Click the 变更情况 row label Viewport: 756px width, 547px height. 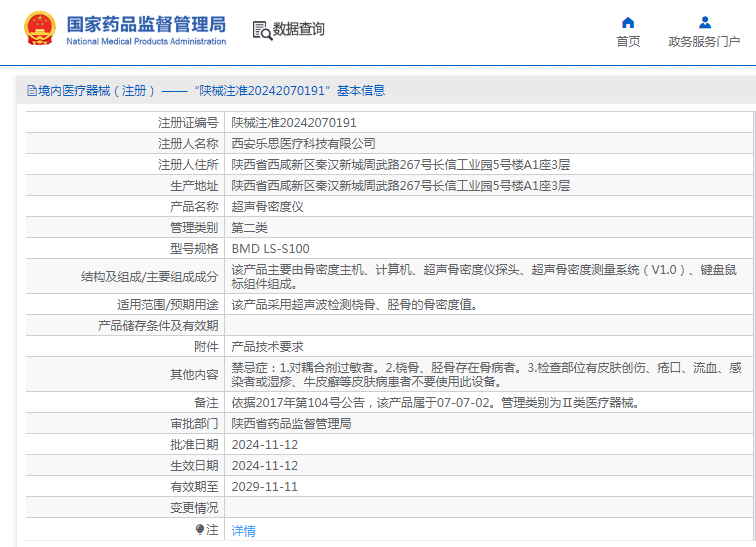[x=194, y=508]
